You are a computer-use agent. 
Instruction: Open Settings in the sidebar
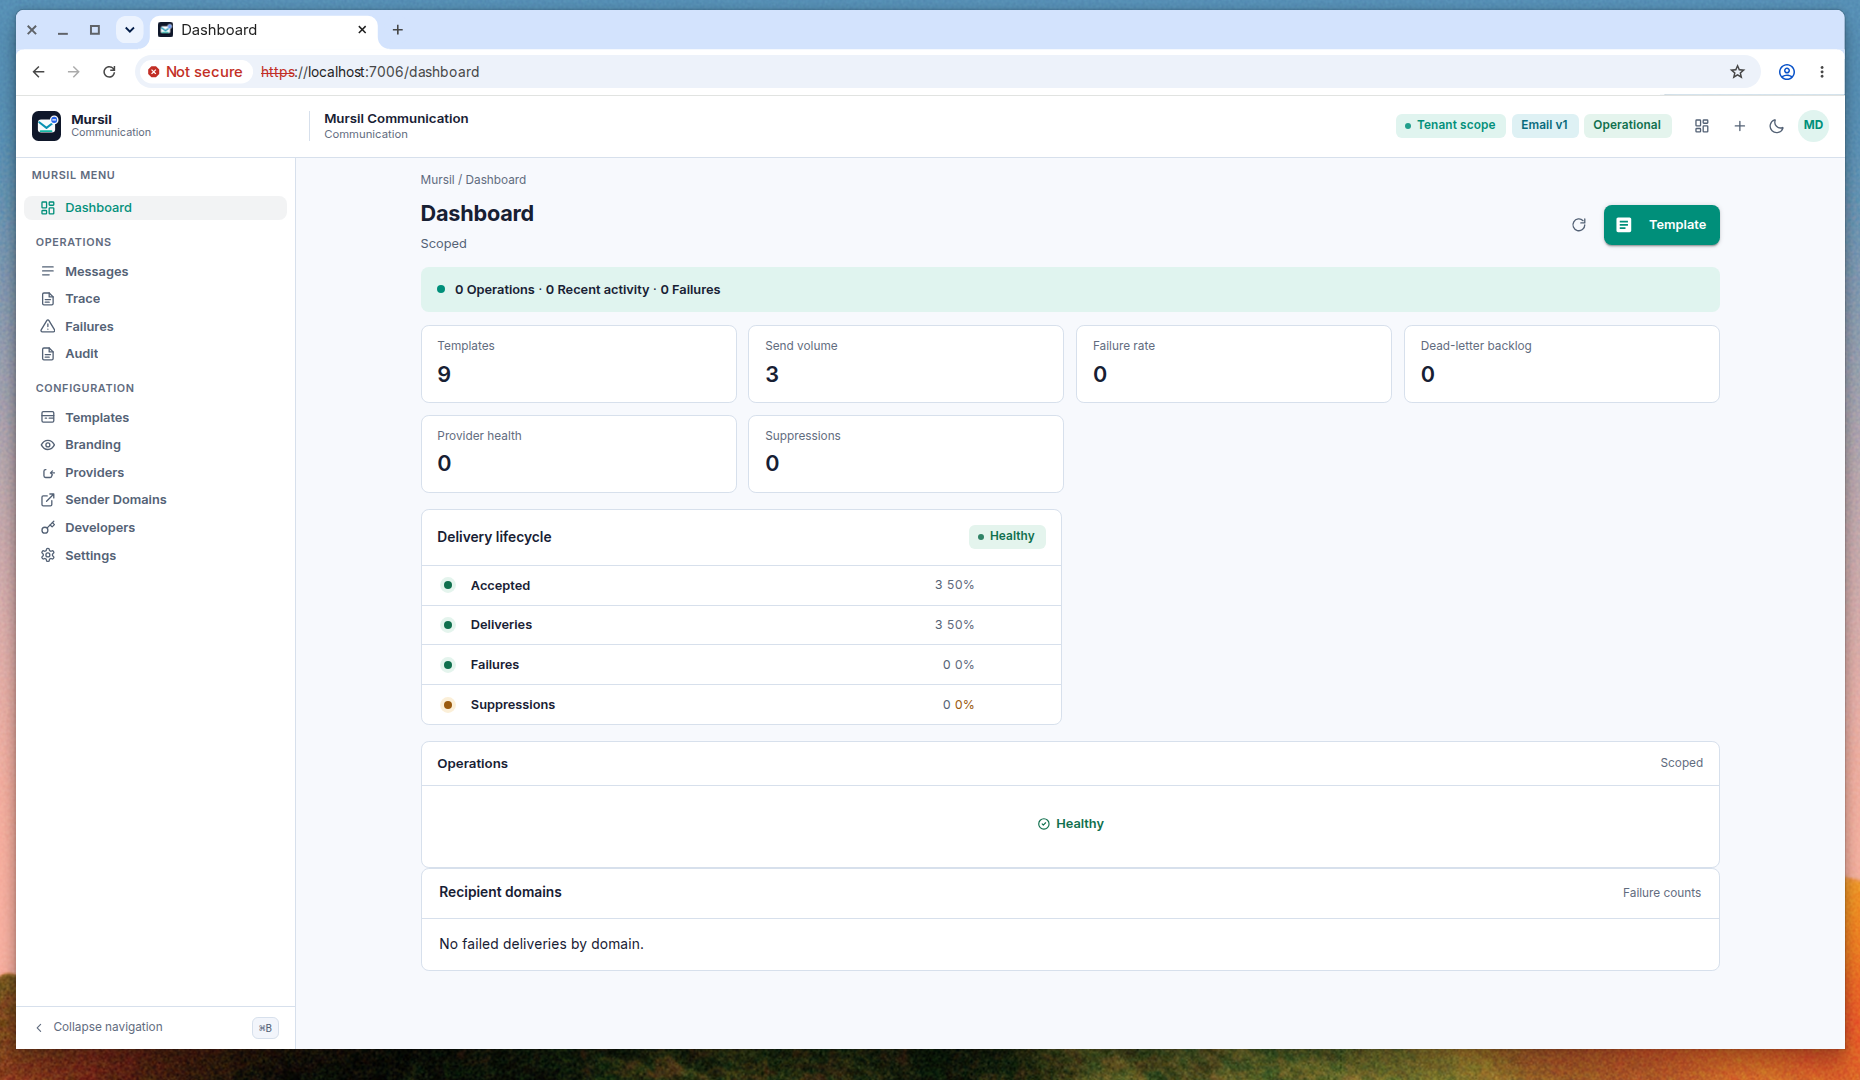(x=155, y=556)
